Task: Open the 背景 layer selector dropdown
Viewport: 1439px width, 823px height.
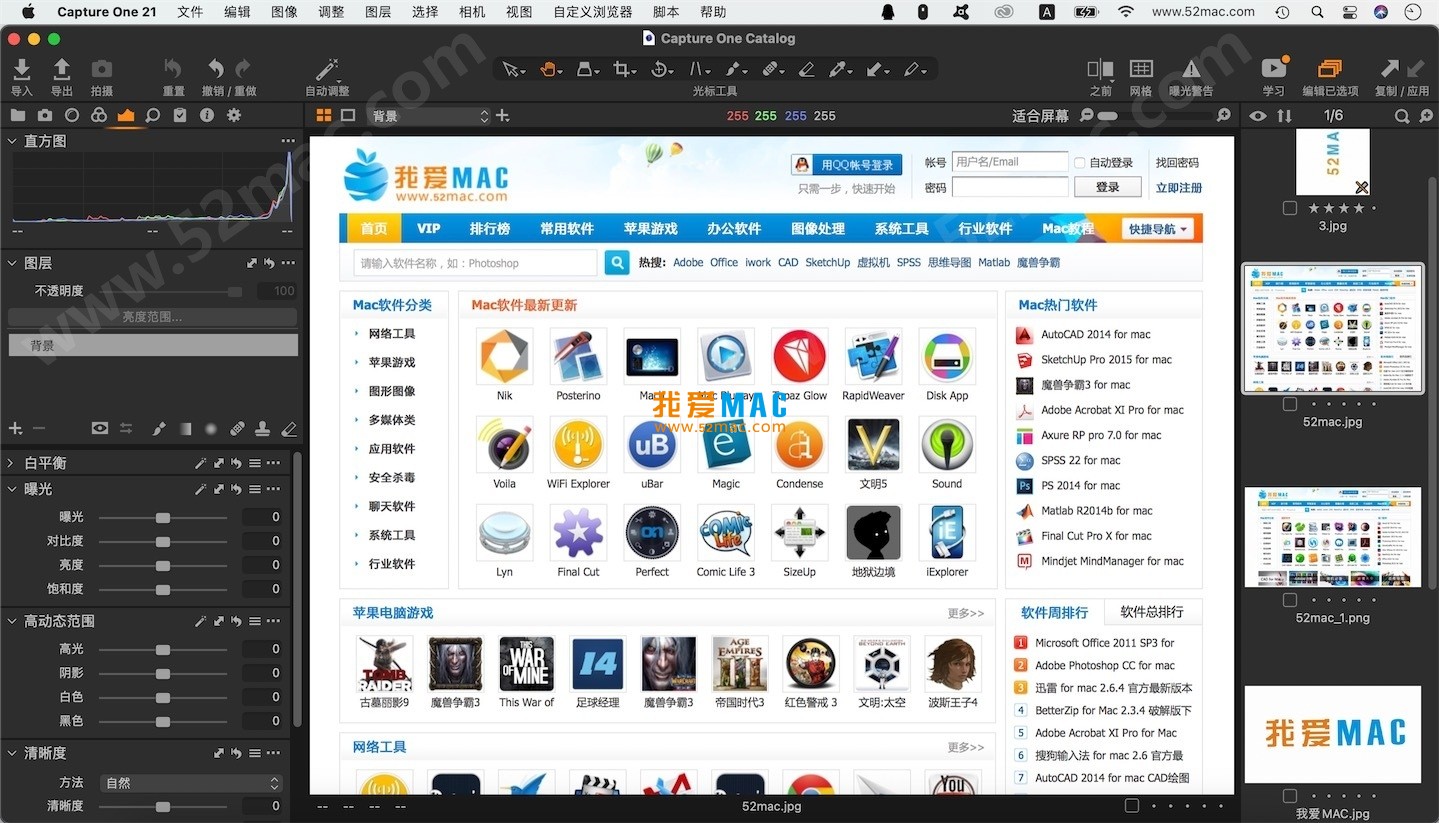Action: tap(430, 116)
